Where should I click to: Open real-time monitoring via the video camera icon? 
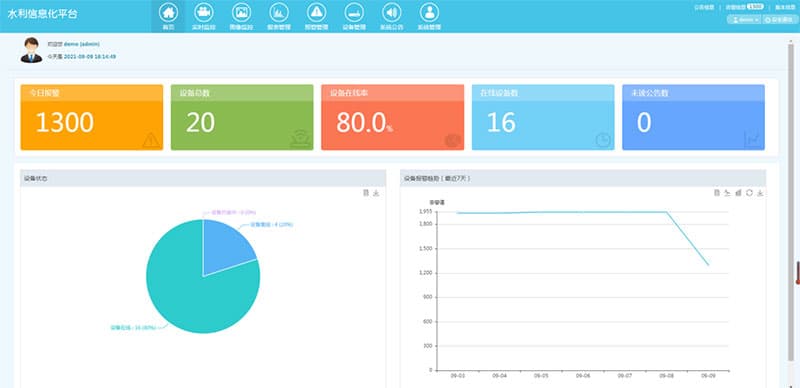pos(204,12)
